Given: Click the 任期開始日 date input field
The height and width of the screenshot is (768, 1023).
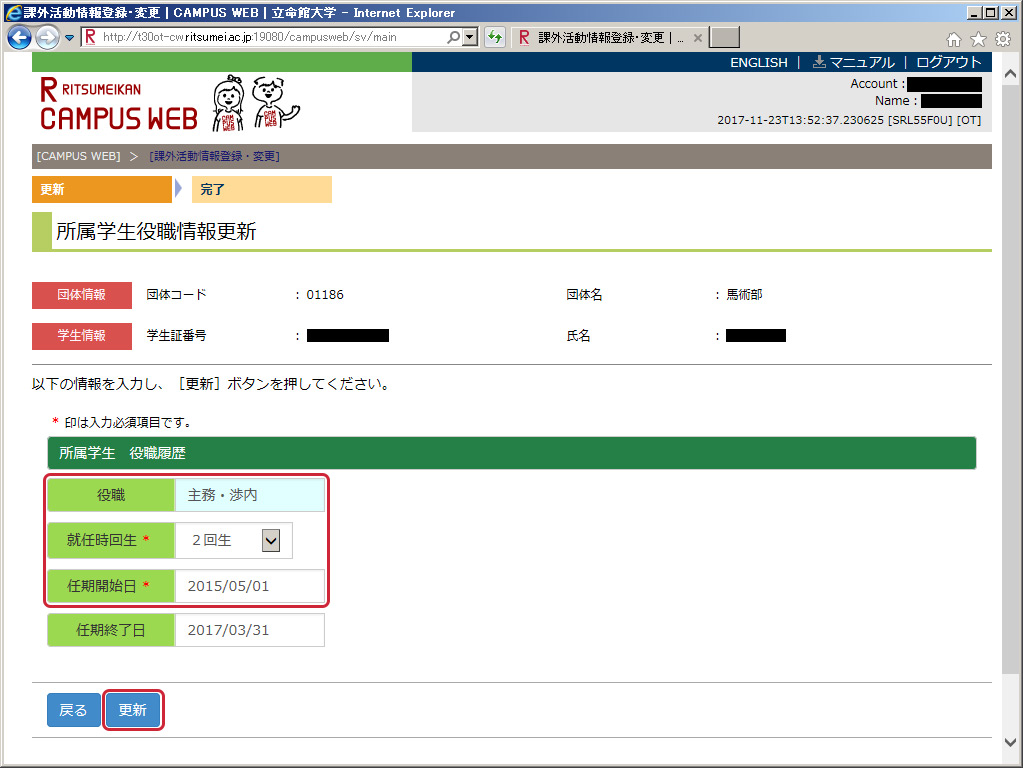Looking at the screenshot, I should pyautogui.click(x=249, y=586).
